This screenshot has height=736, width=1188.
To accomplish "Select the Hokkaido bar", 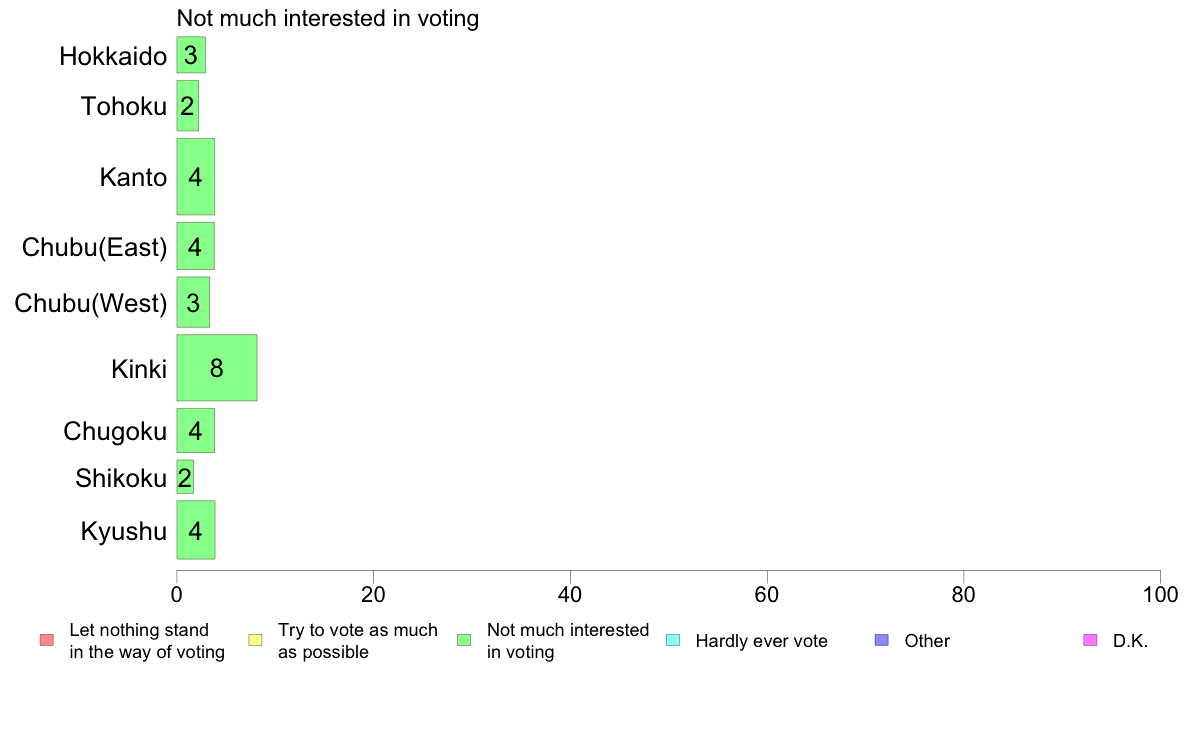I will (191, 55).
